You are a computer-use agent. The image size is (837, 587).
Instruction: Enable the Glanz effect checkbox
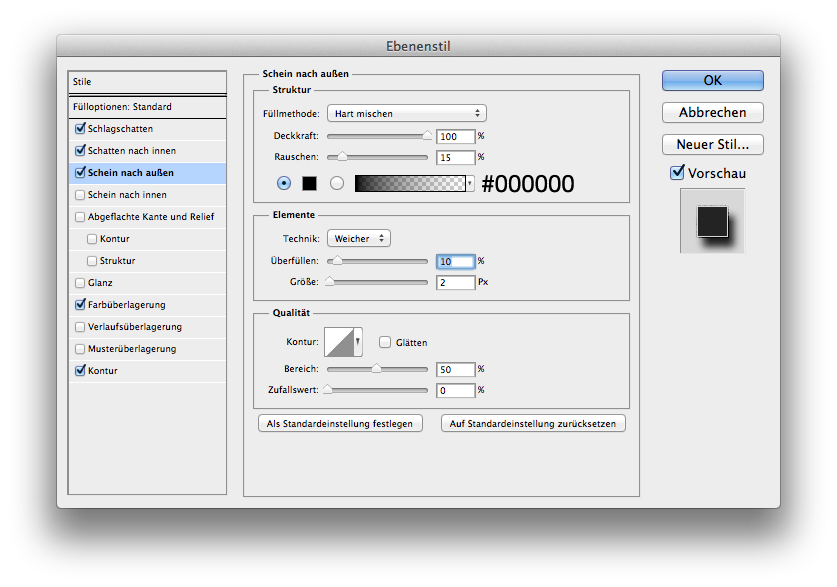tap(80, 283)
